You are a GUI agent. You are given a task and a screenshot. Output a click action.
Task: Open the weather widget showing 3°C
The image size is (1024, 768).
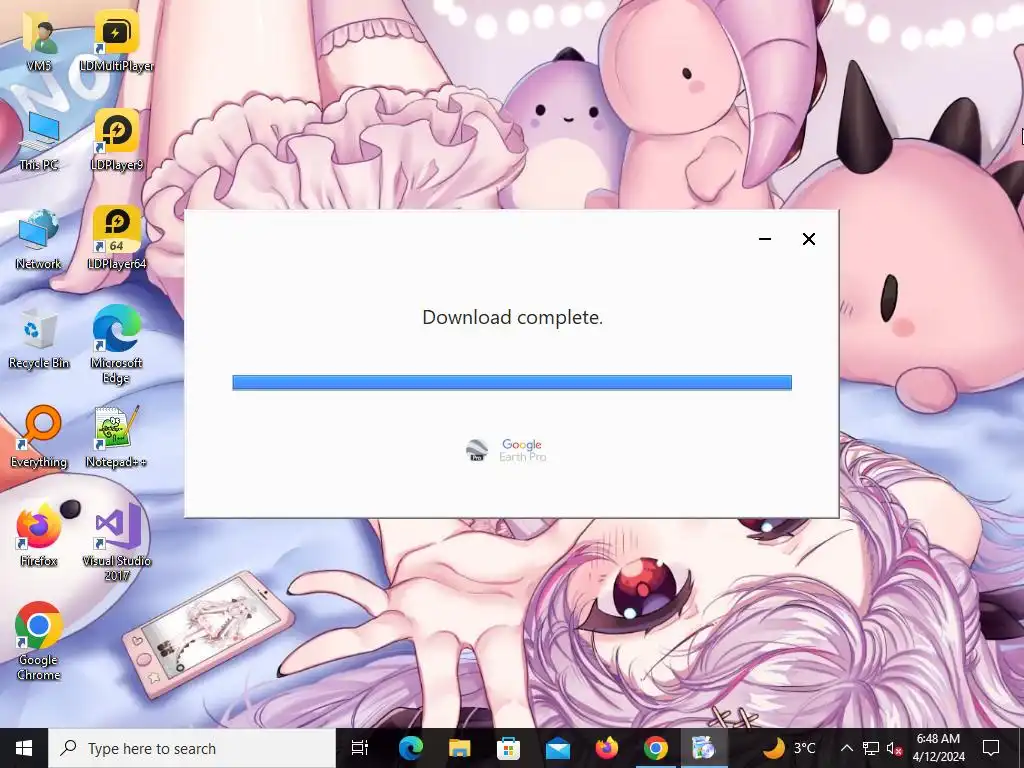point(790,748)
